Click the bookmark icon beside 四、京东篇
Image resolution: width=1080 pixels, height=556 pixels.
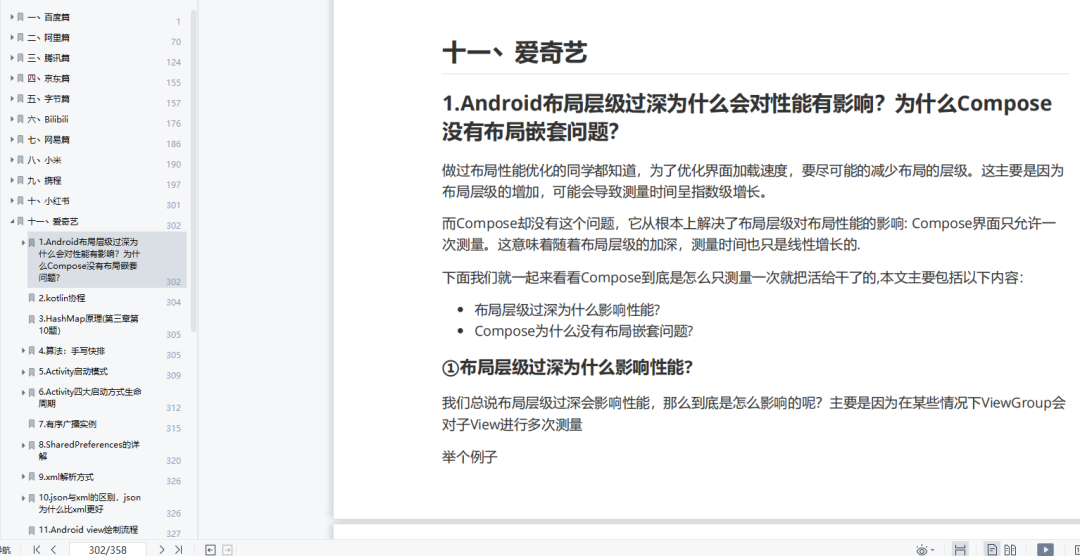tap(21, 78)
